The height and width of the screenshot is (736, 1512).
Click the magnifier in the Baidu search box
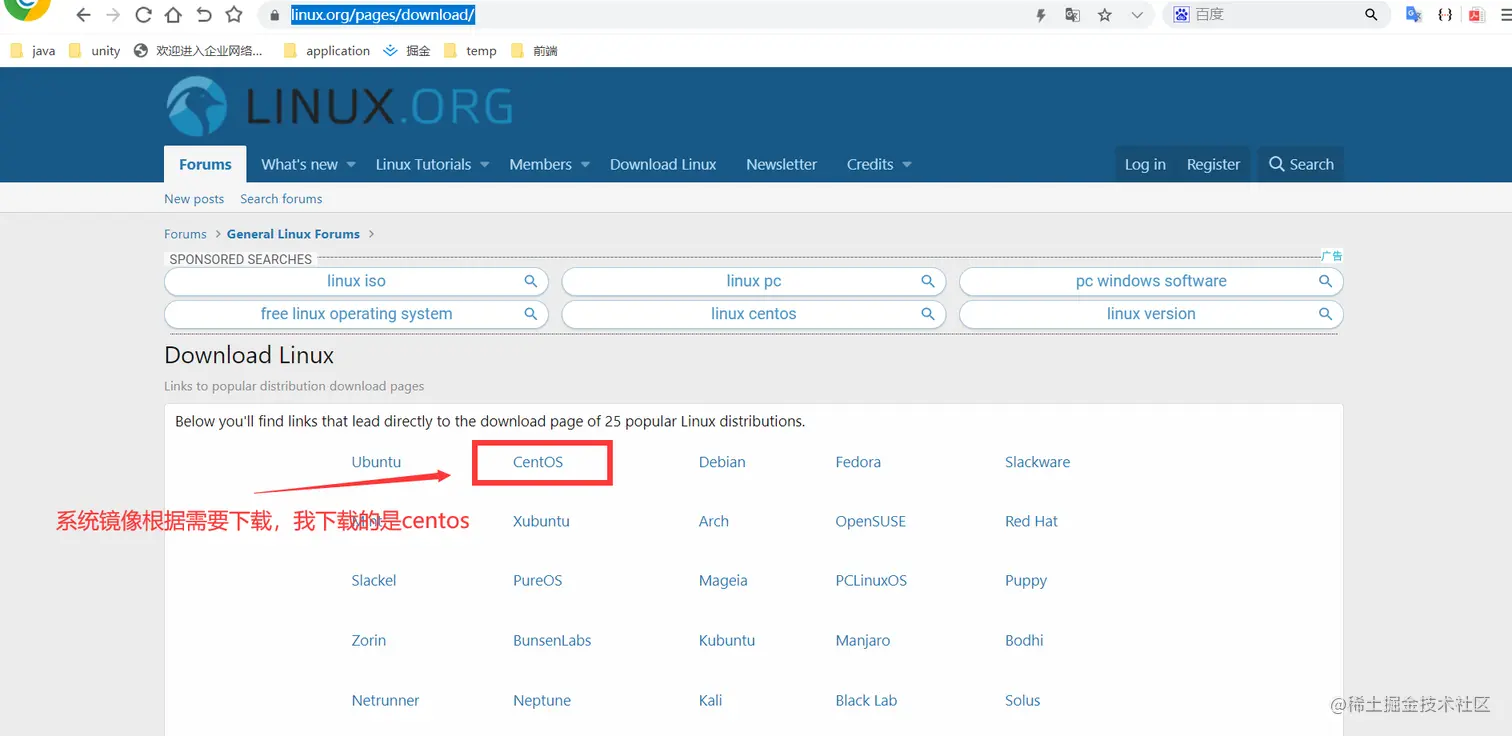click(x=1371, y=15)
